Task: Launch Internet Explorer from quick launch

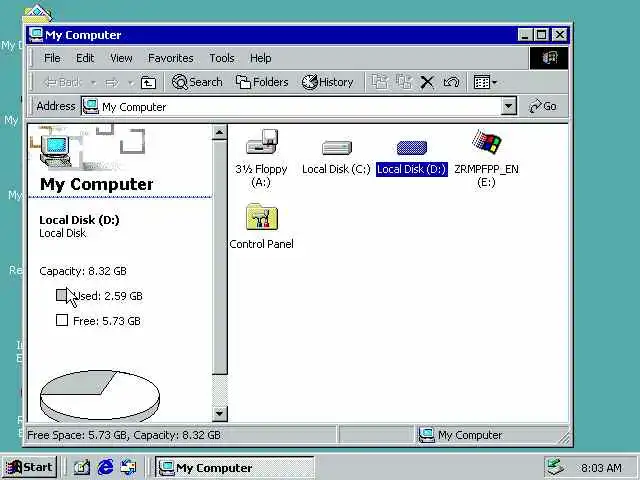Action: (105, 467)
